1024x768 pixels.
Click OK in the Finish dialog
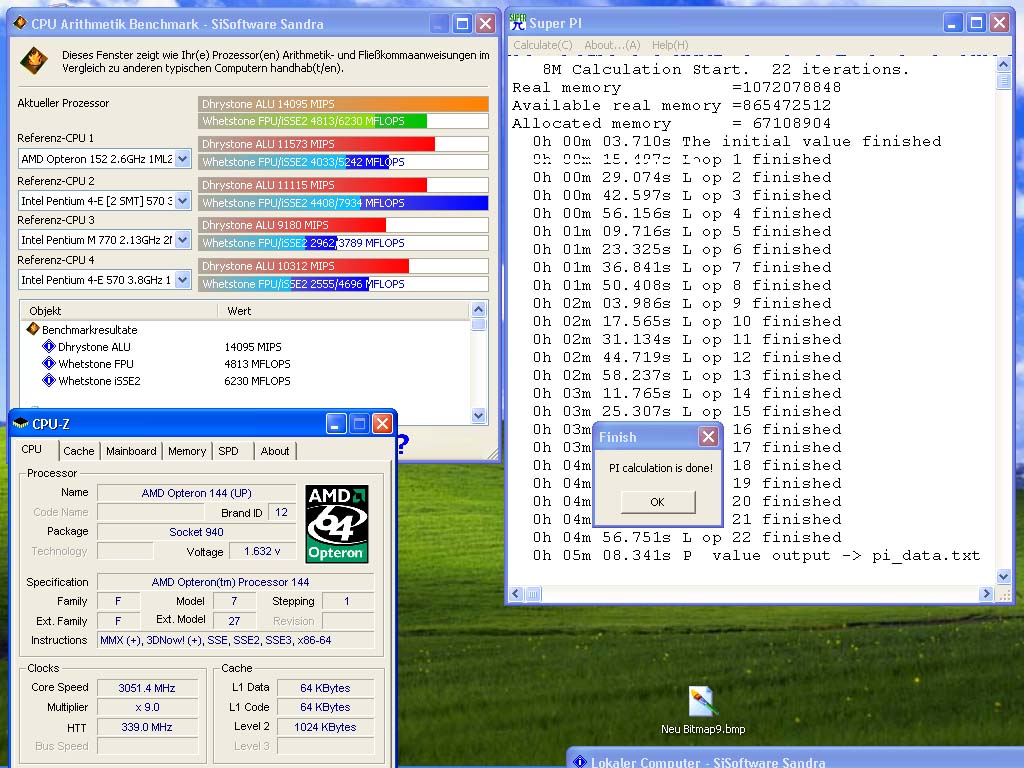click(658, 502)
